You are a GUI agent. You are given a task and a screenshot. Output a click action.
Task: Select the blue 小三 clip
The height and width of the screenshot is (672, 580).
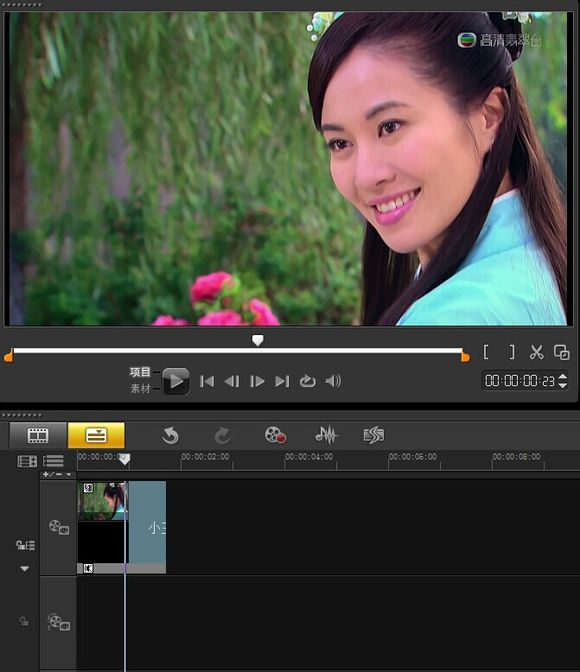(x=147, y=522)
